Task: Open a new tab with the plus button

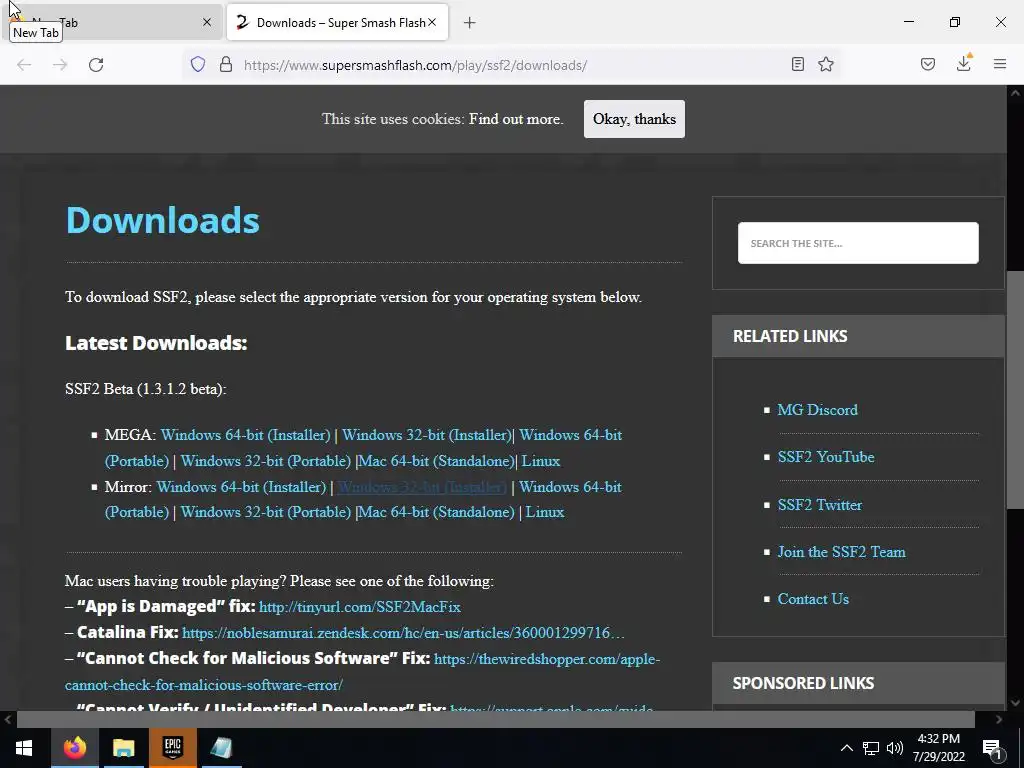Action: pyautogui.click(x=469, y=23)
